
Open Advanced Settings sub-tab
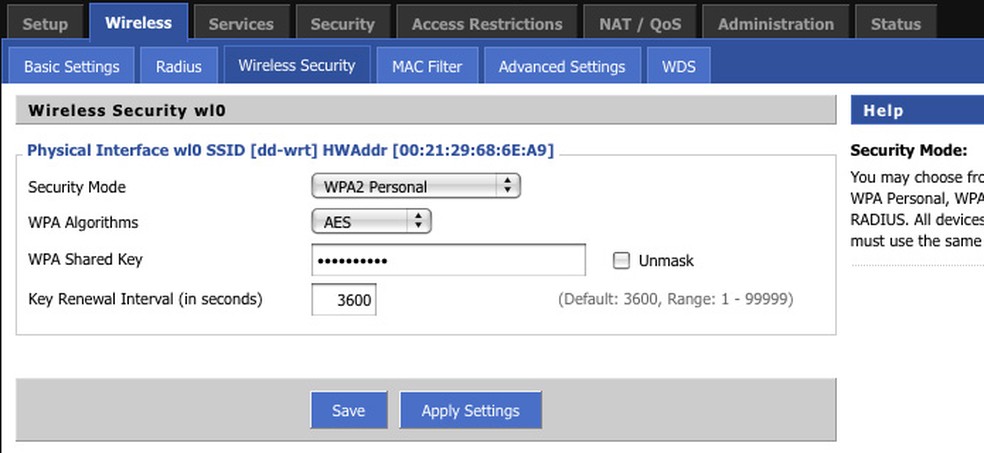562,67
